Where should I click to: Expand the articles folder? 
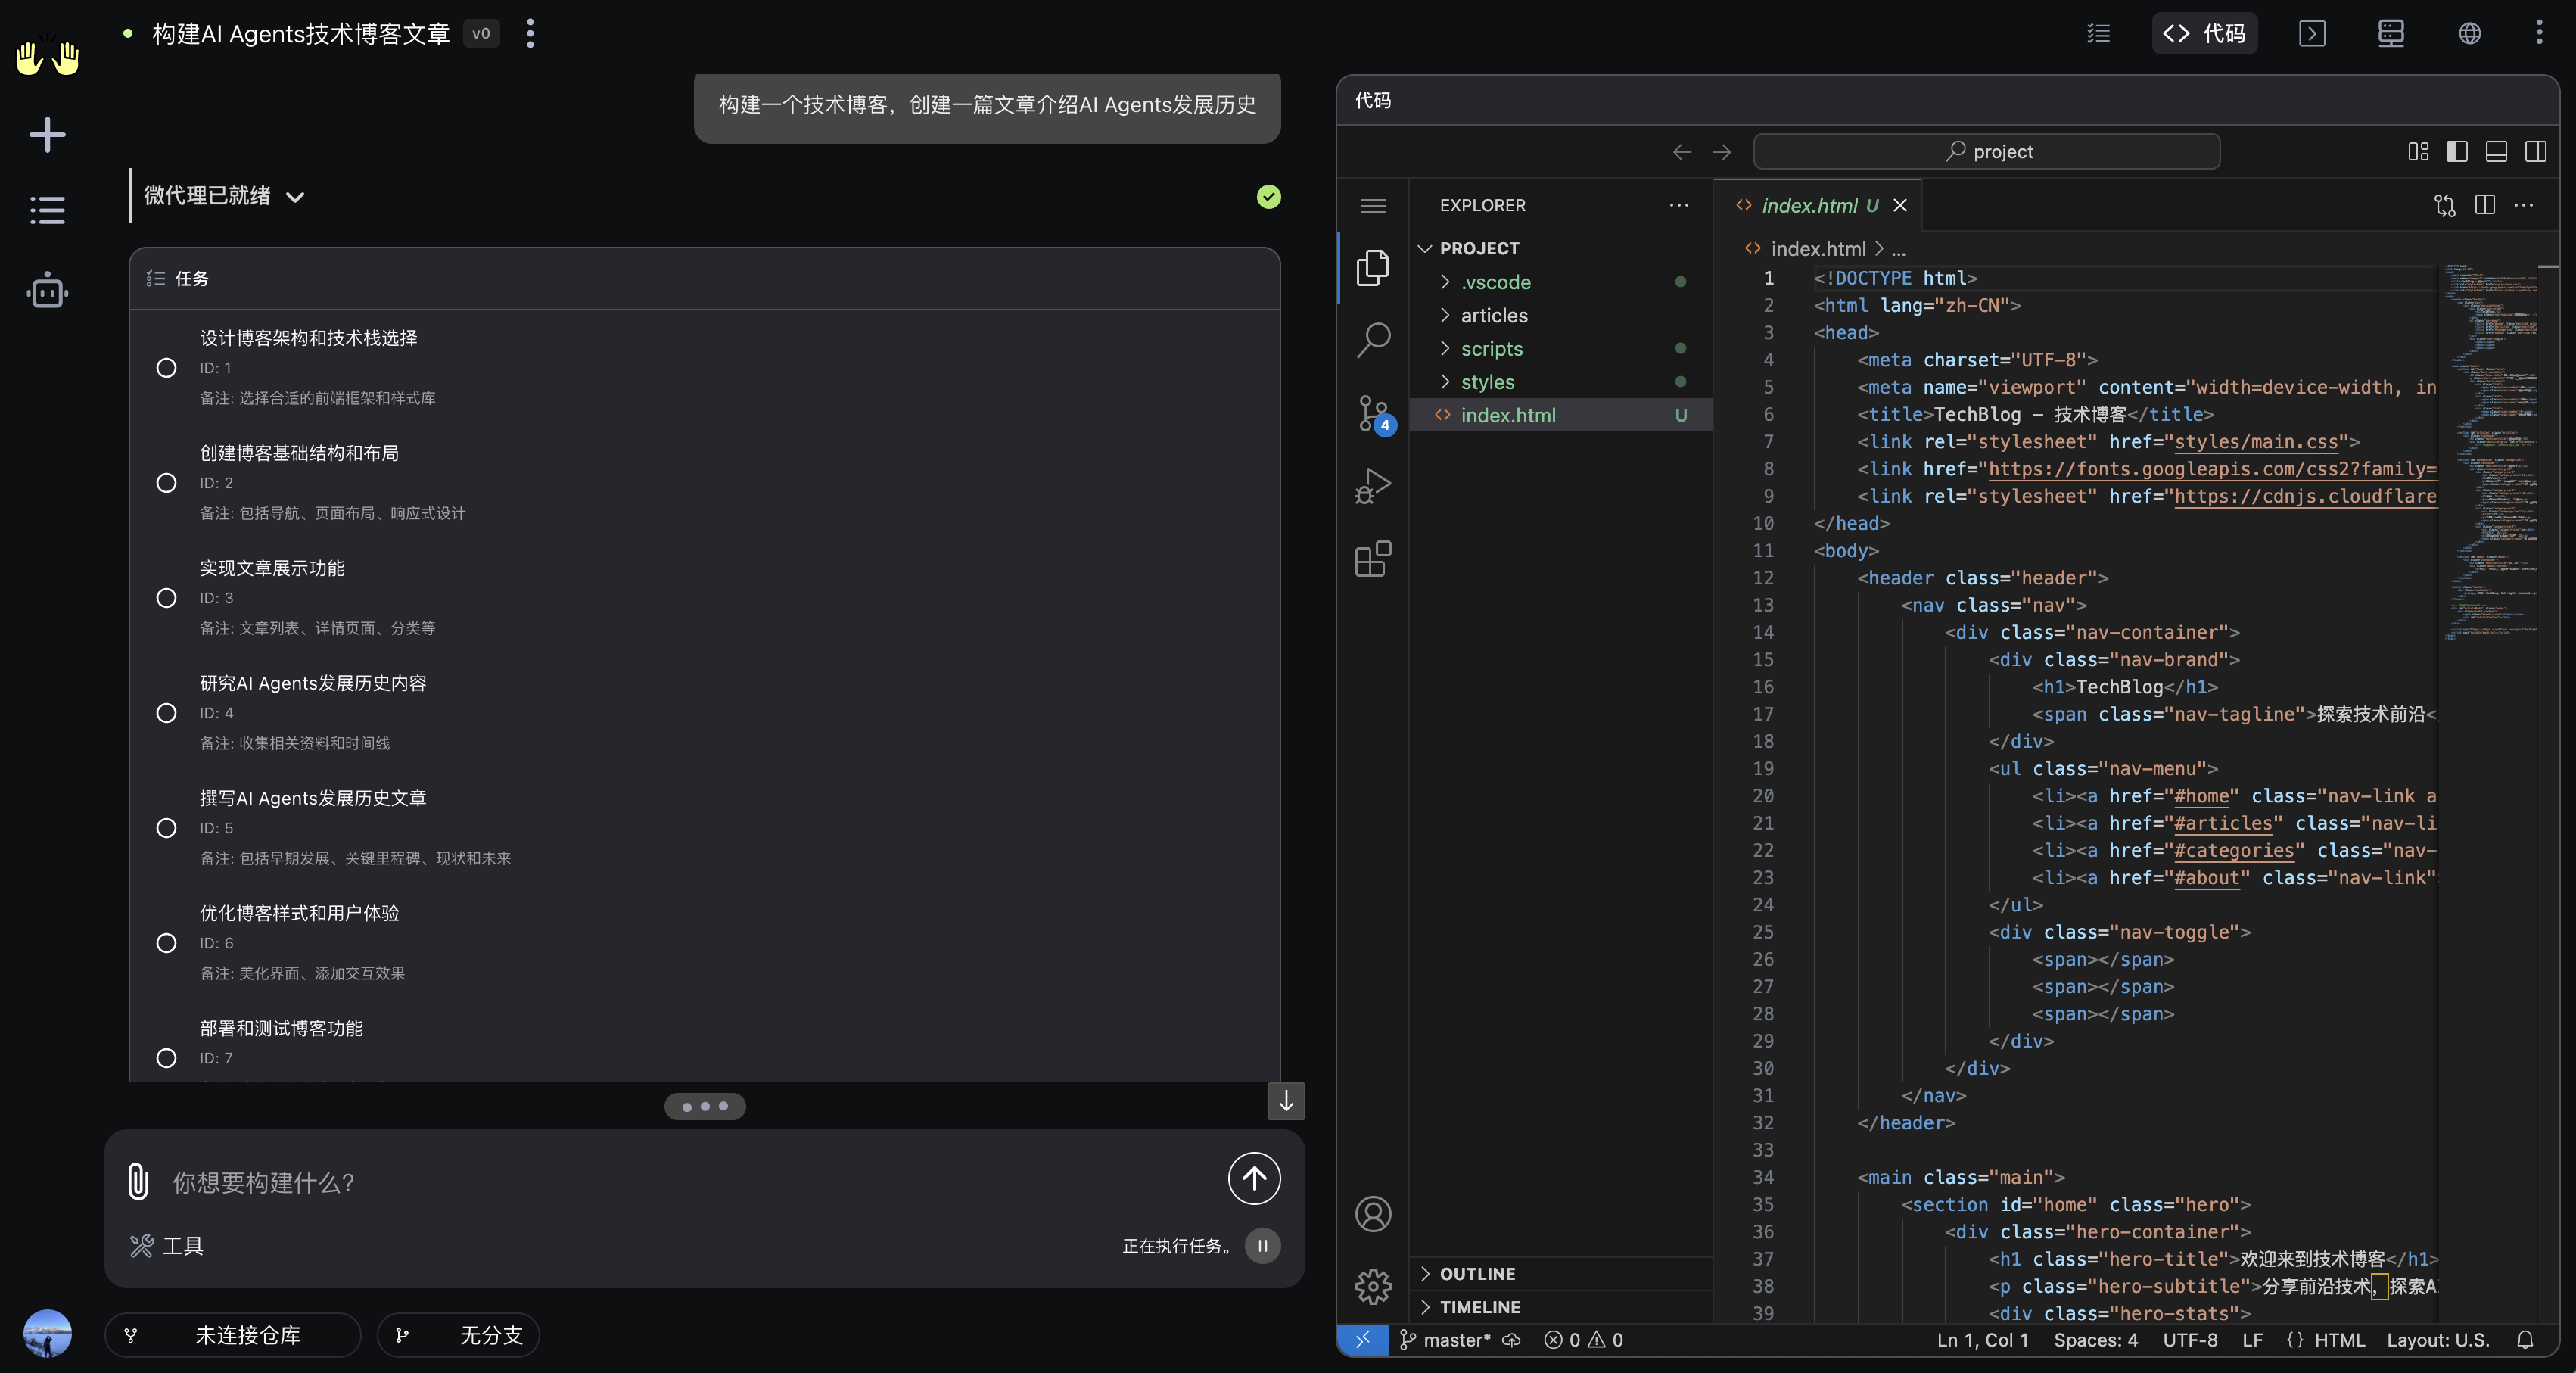click(1493, 315)
